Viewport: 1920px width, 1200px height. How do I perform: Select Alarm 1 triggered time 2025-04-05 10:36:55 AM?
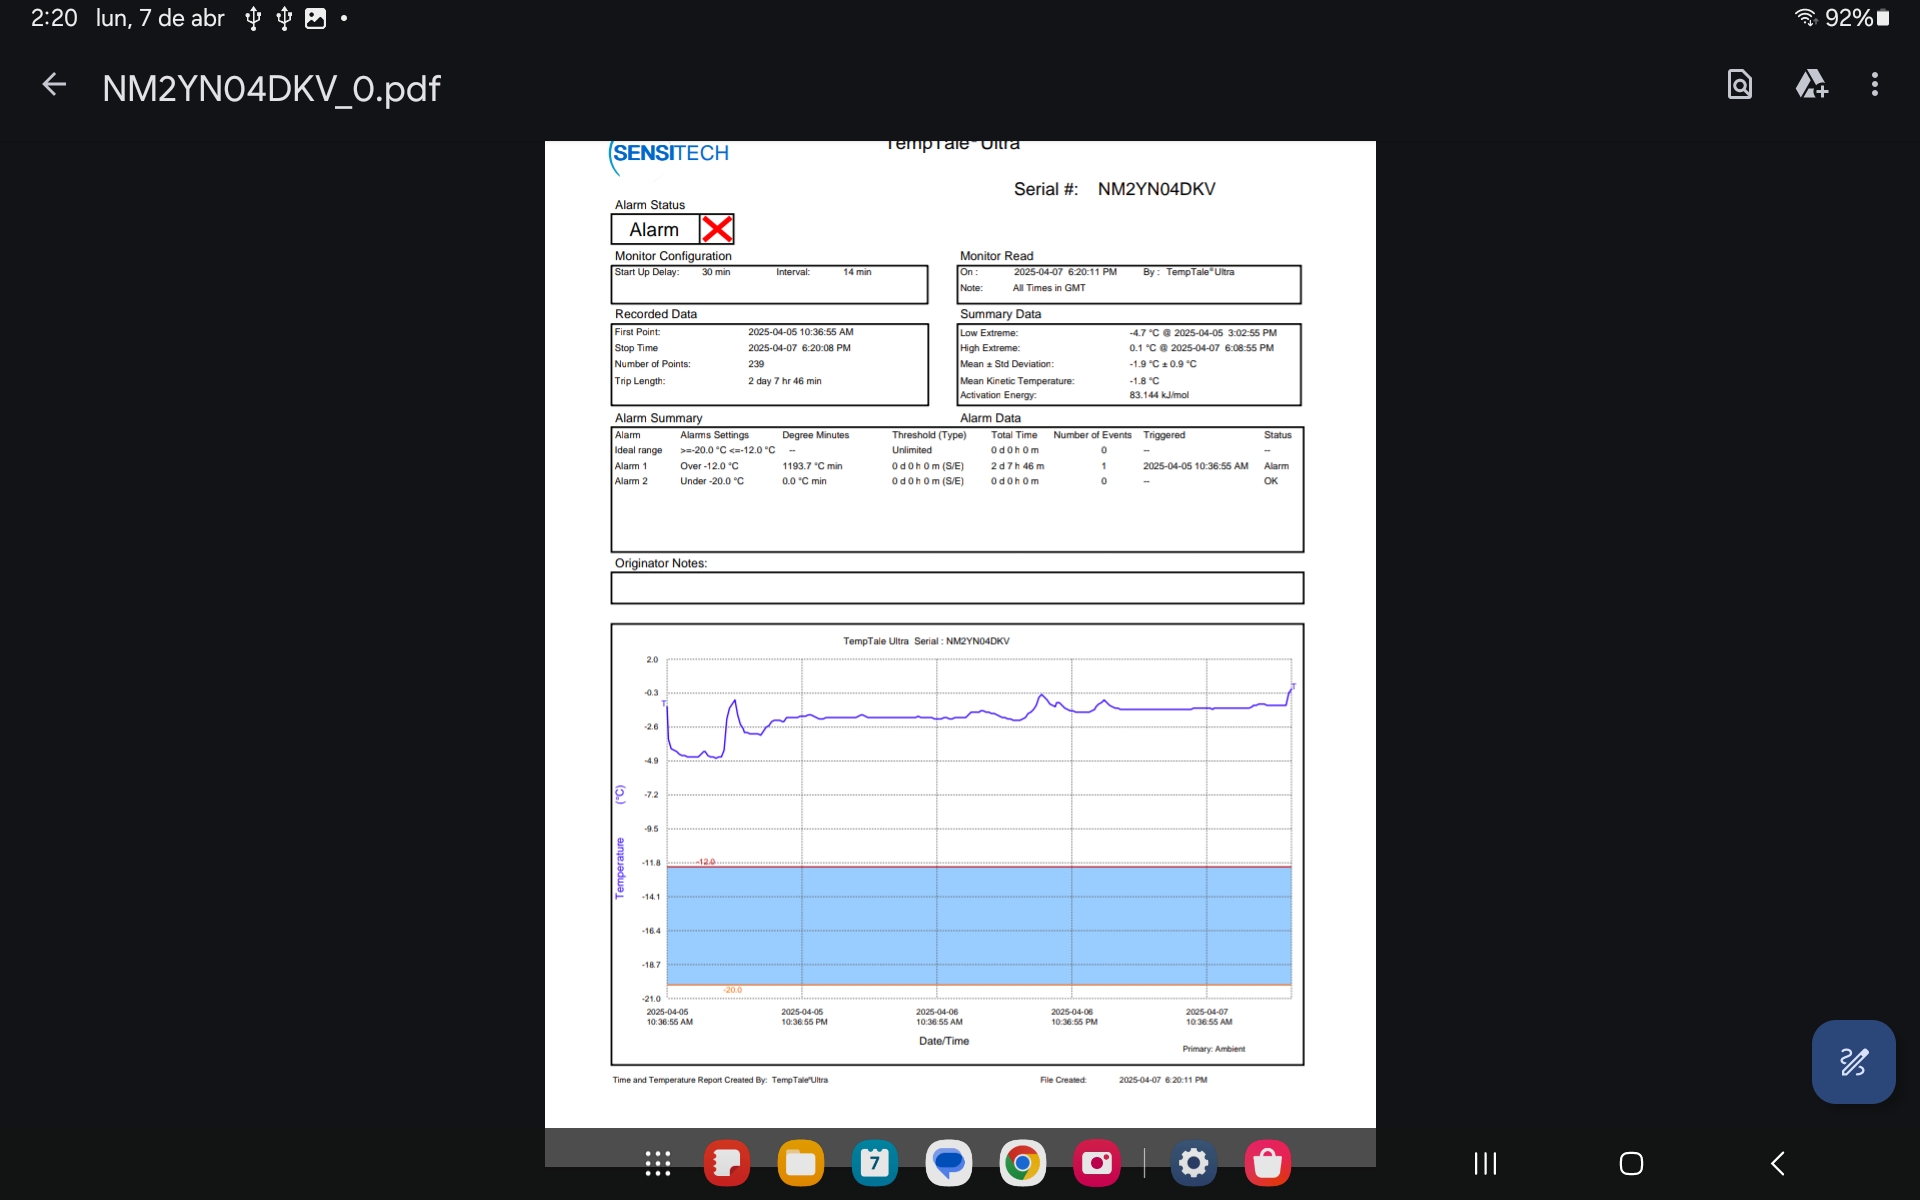1195,466
